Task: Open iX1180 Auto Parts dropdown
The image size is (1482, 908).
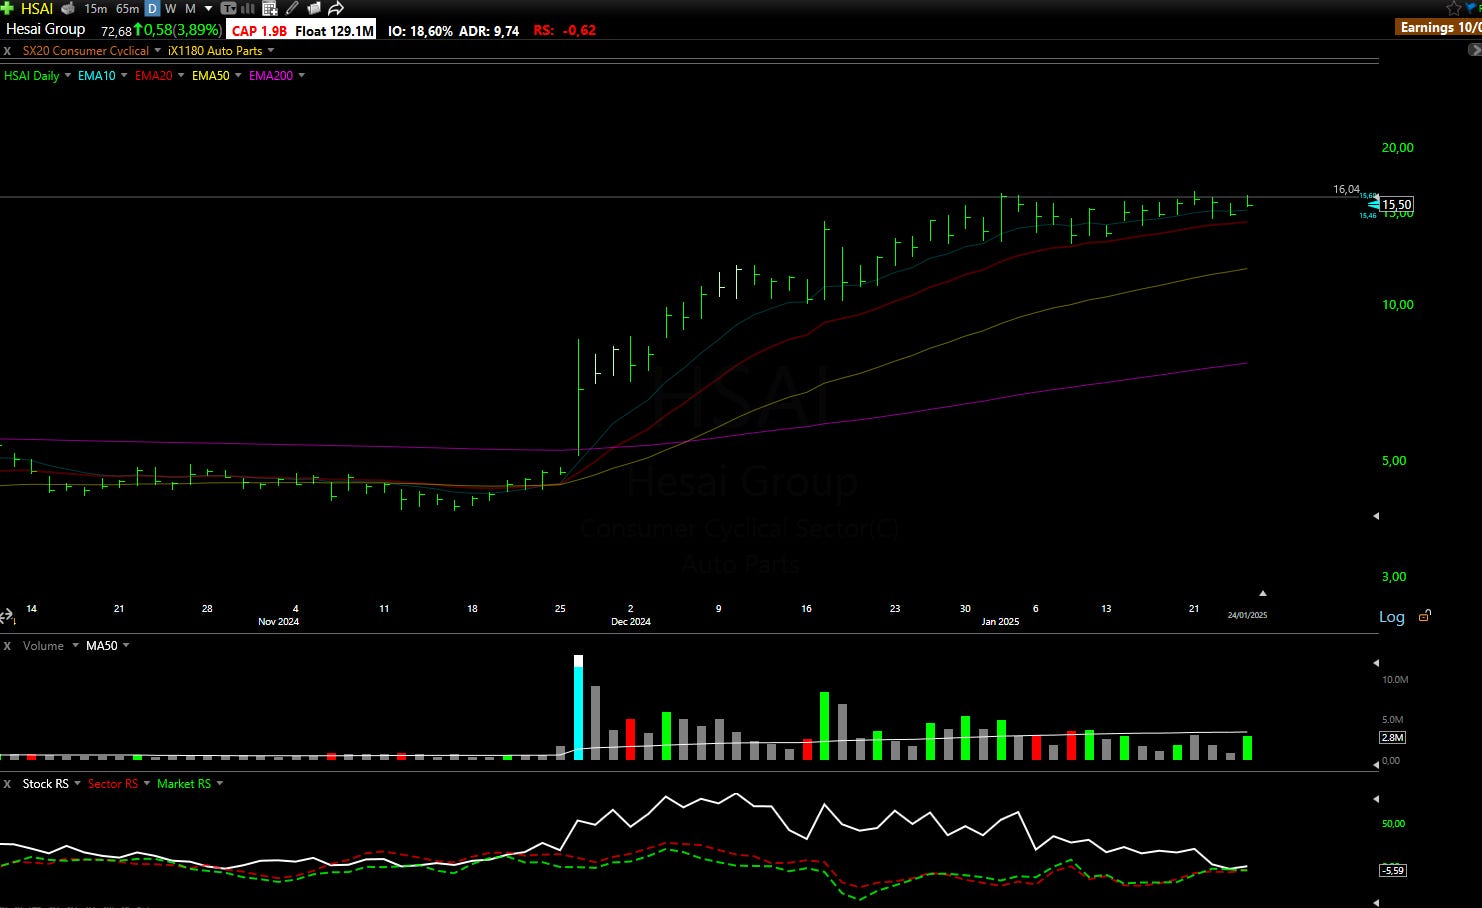Action: pos(271,50)
